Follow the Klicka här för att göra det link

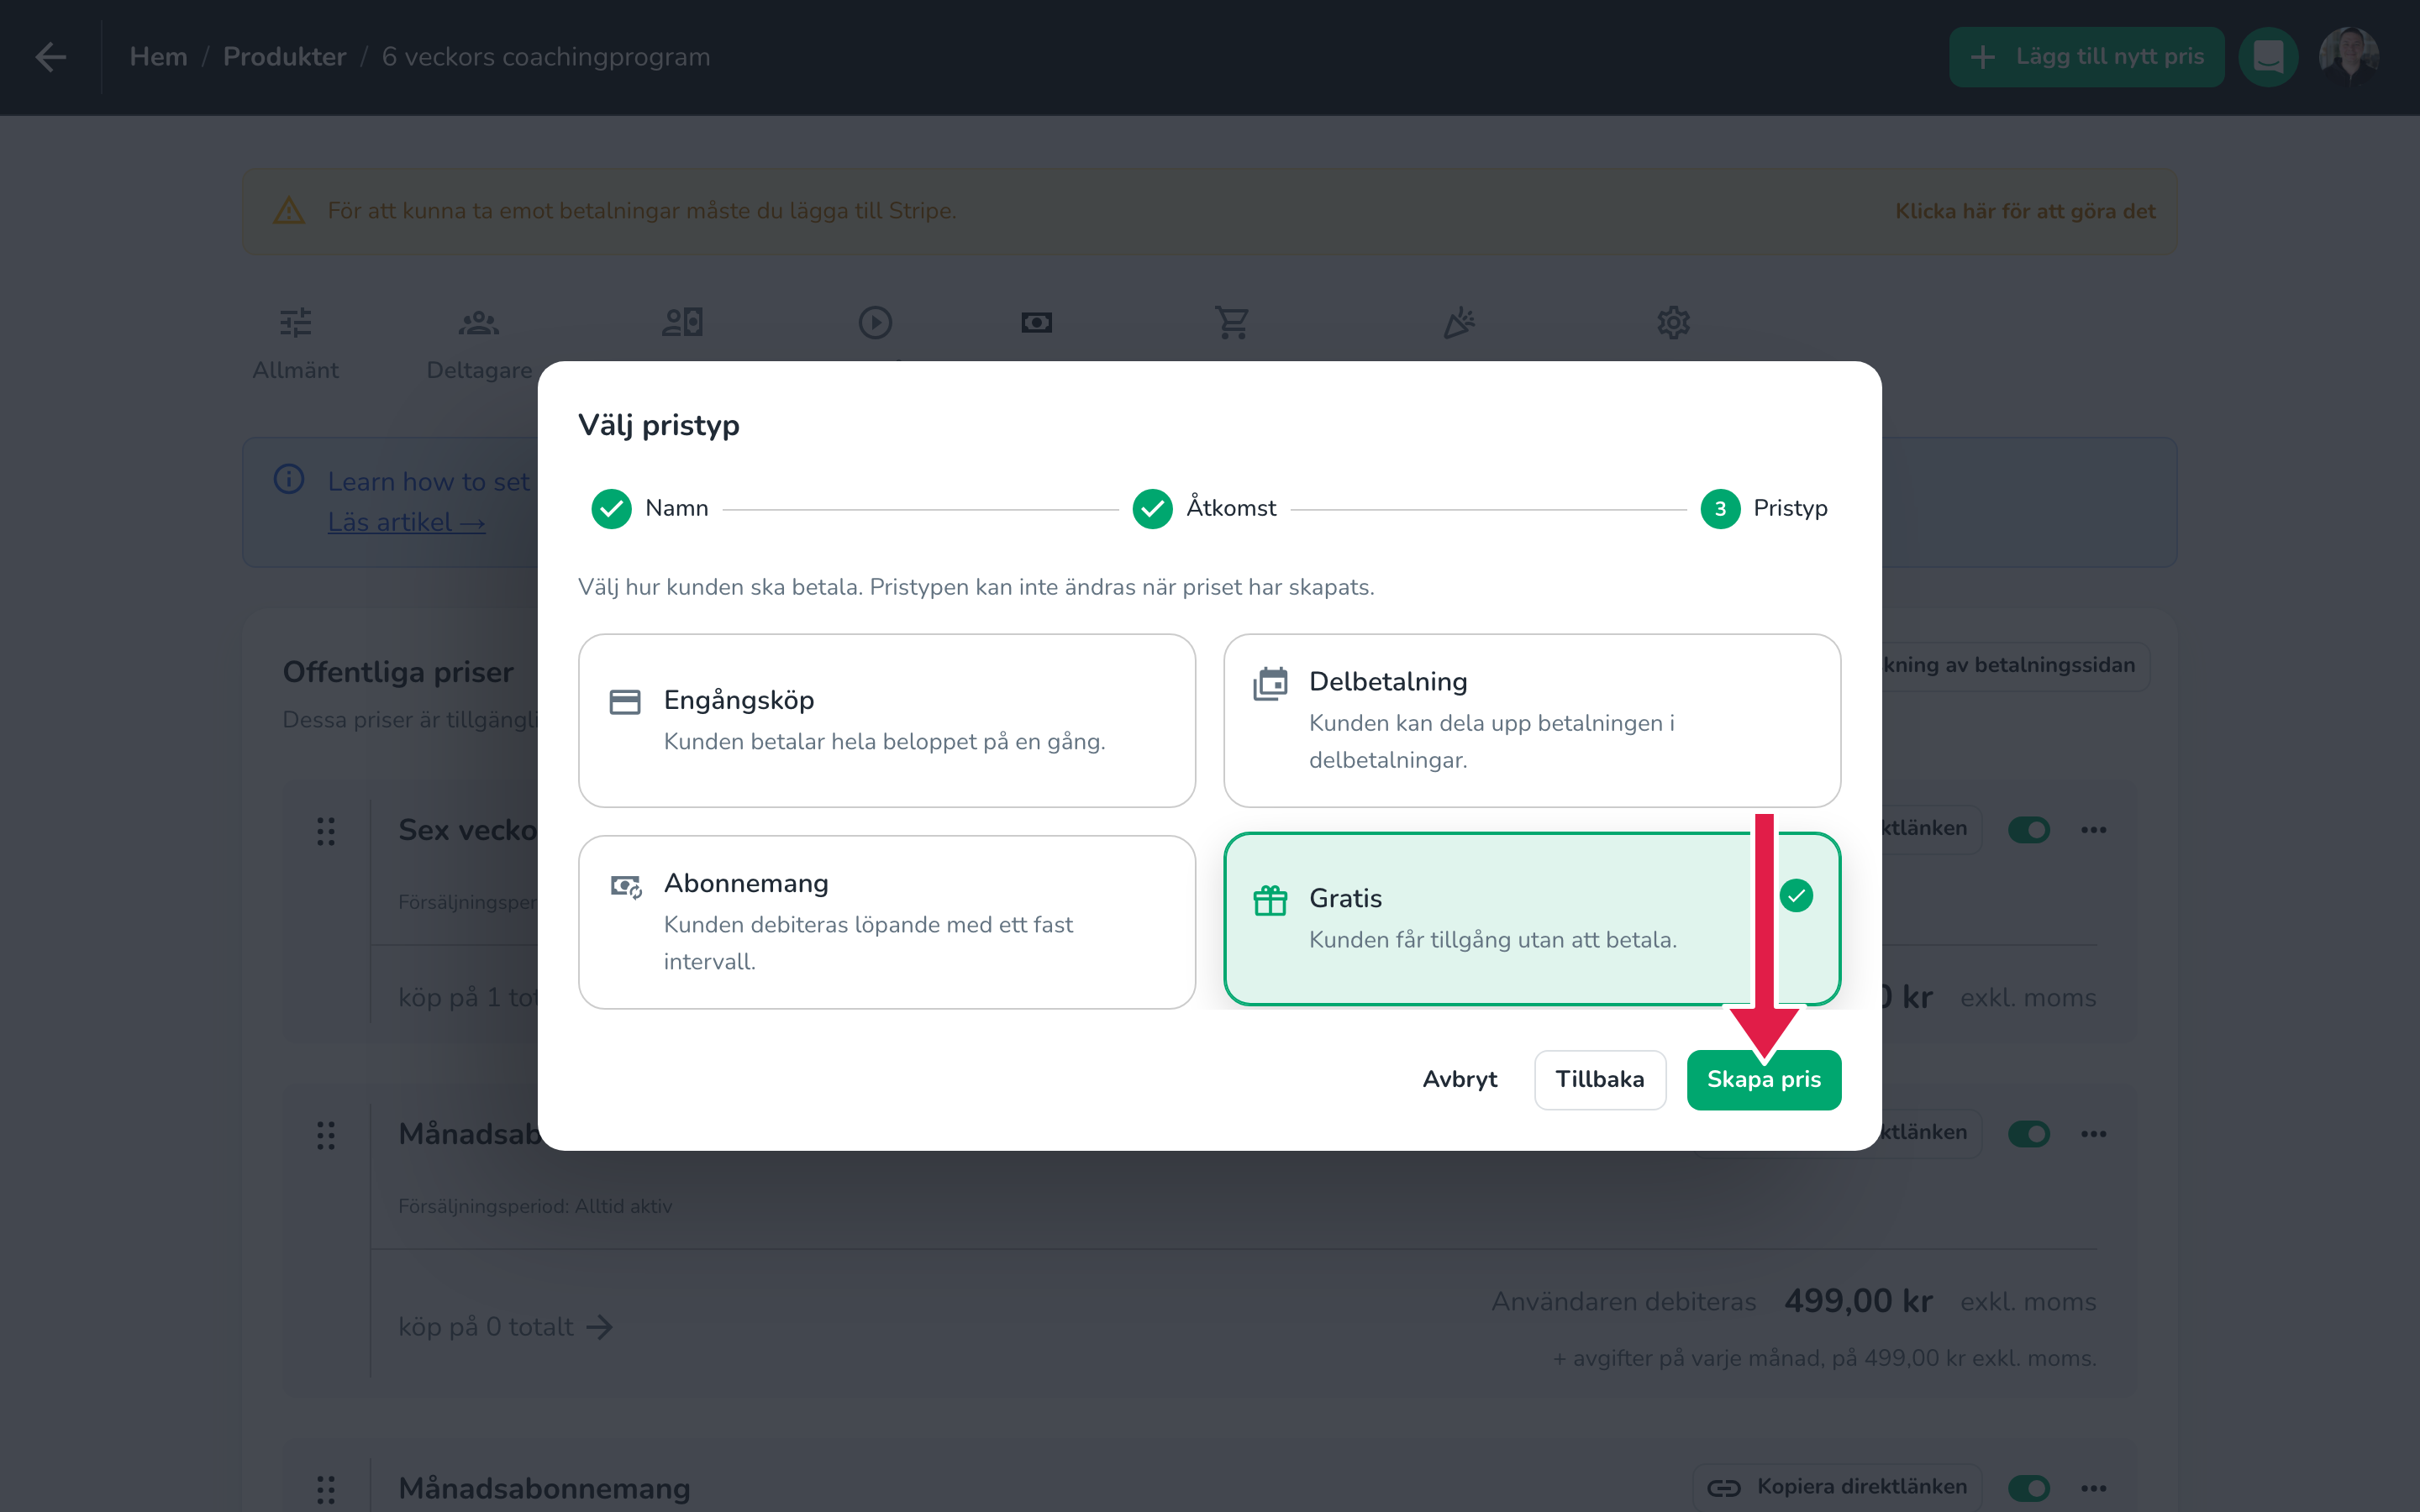point(2025,211)
